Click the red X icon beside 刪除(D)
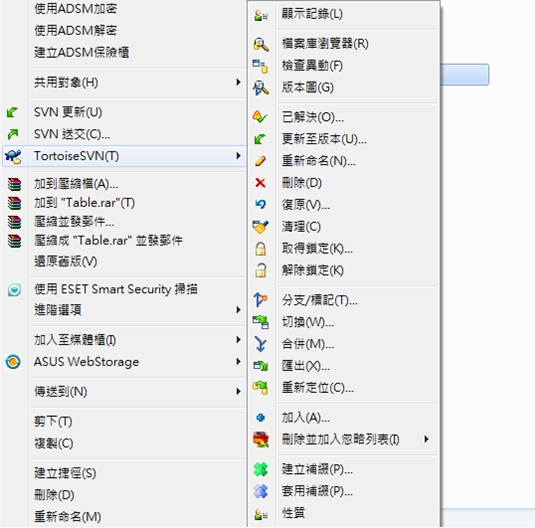The height and width of the screenshot is (528, 535). [x=260, y=183]
